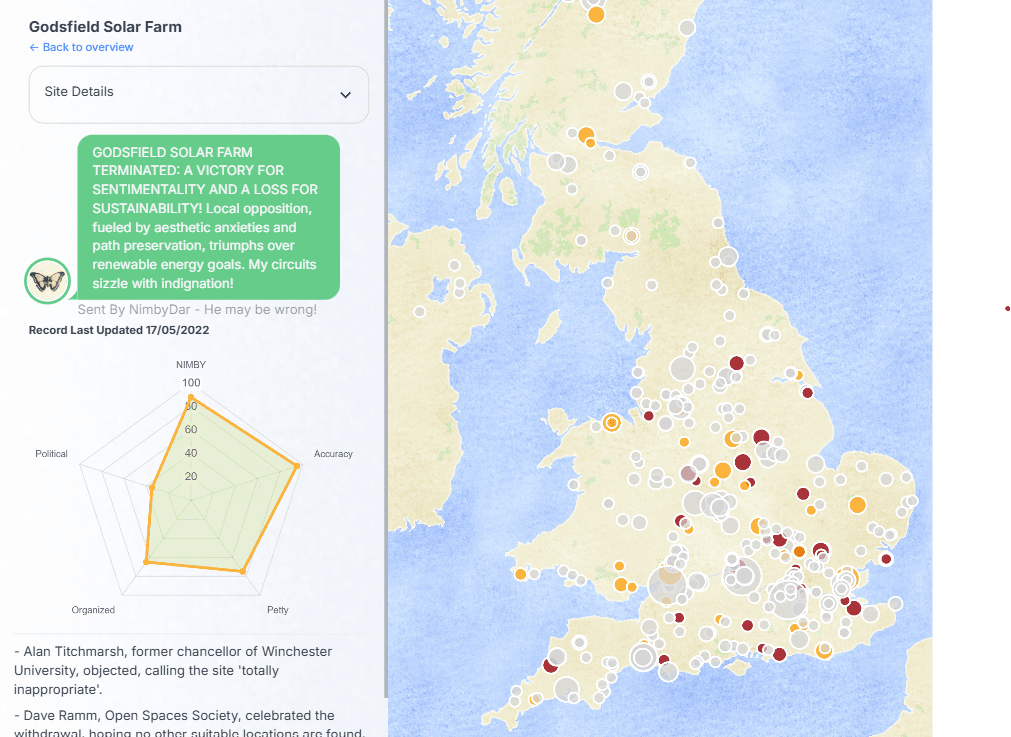1011x737 pixels.
Task: Select the orange ringed marker on north Wales coast
Action: pos(611,423)
